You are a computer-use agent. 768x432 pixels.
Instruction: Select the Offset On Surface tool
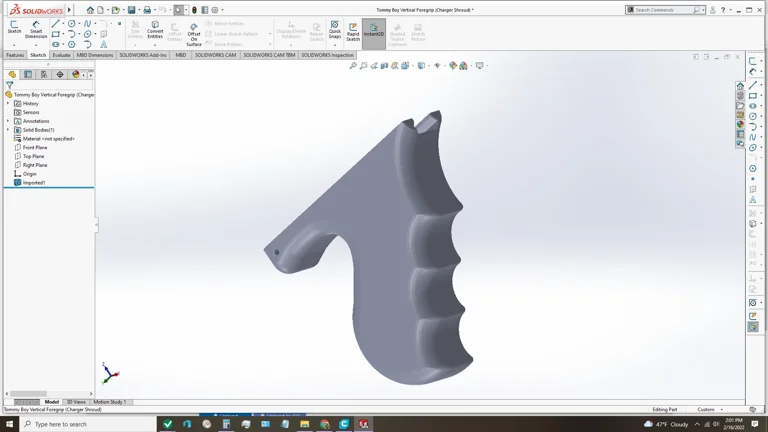194,34
